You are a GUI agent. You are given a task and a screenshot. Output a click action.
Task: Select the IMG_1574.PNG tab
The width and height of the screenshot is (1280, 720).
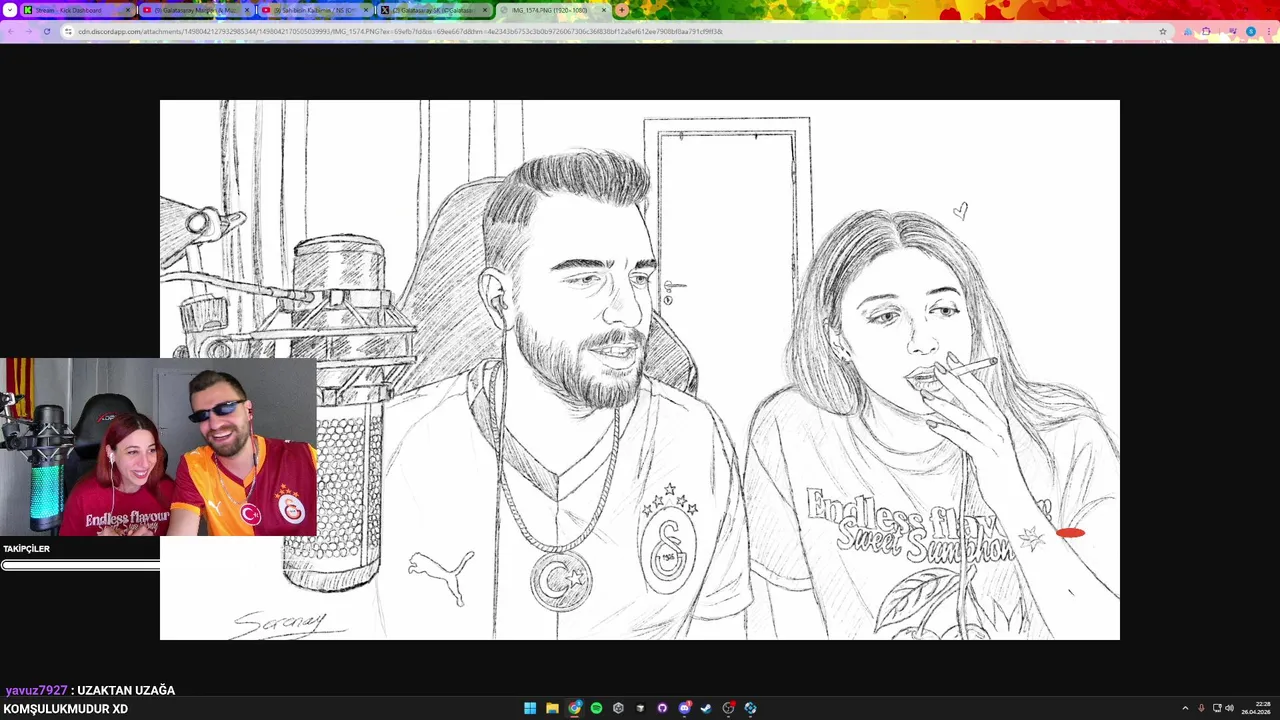point(552,10)
